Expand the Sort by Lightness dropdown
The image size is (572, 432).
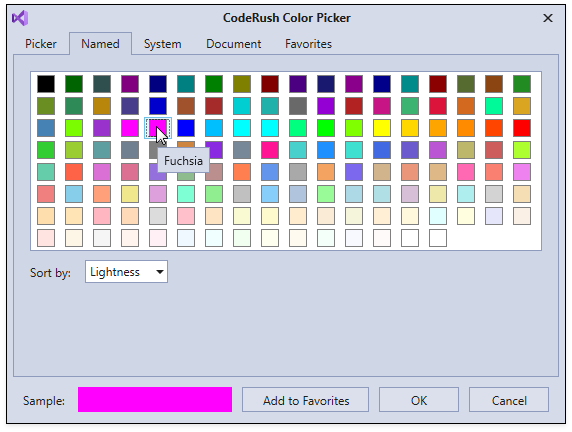126,271
